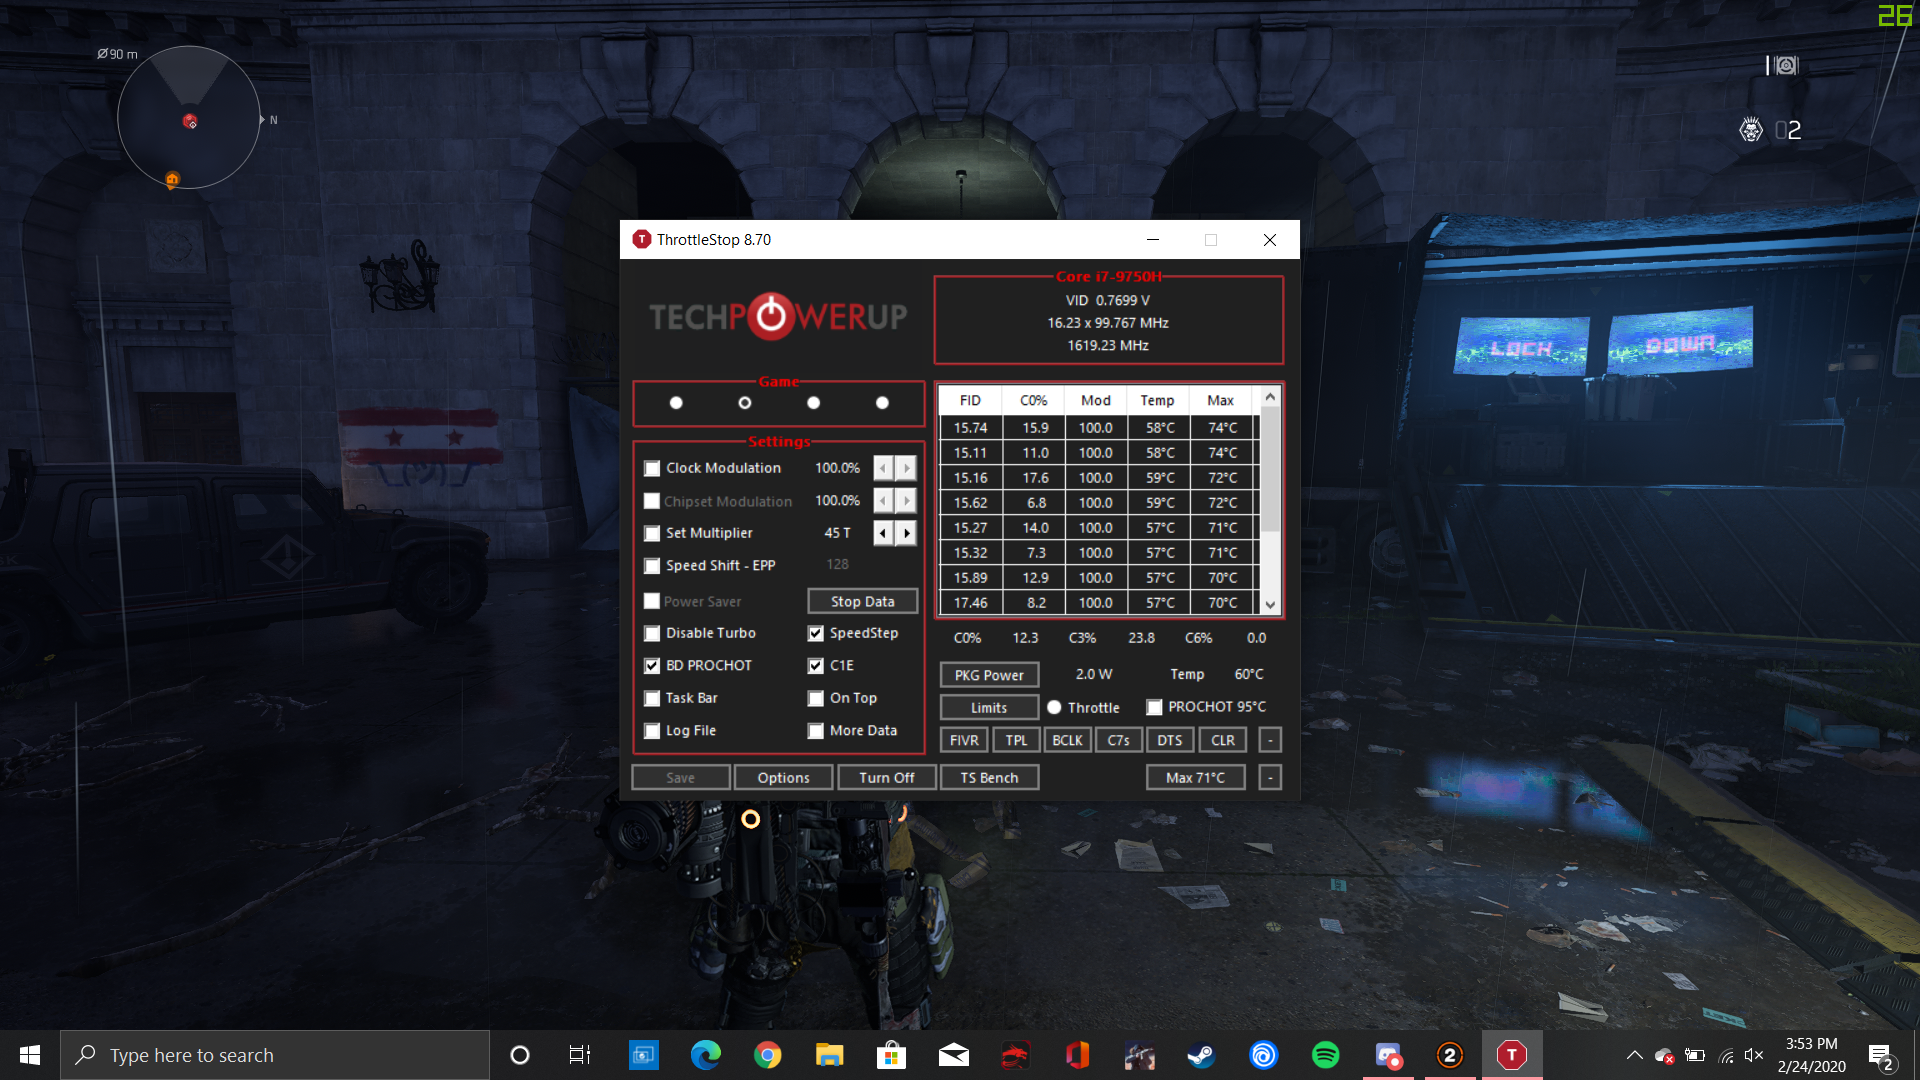Toggle the SpeedStep checkbox
The width and height of the screenshot is (1920, 1080).
[x=816, y=633]
